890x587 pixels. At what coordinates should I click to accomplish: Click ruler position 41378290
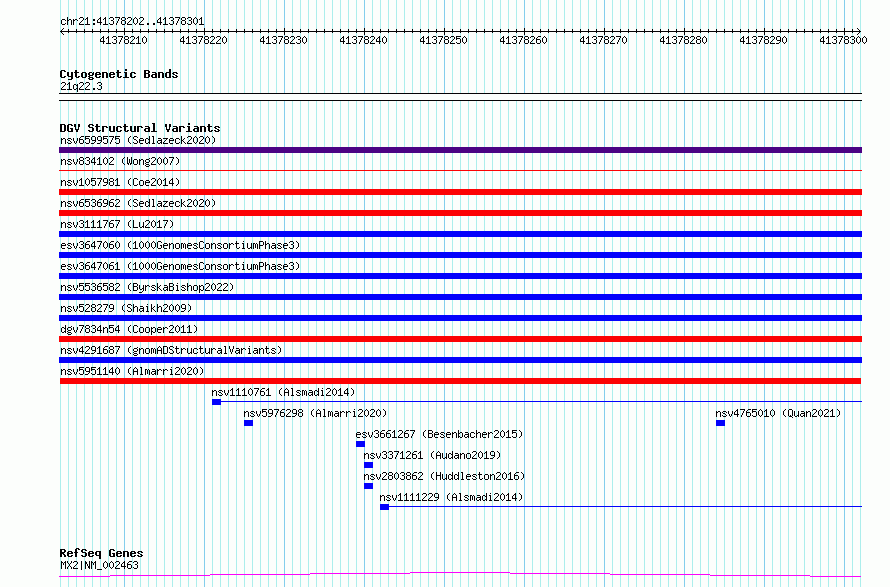[x=763, y=40]
